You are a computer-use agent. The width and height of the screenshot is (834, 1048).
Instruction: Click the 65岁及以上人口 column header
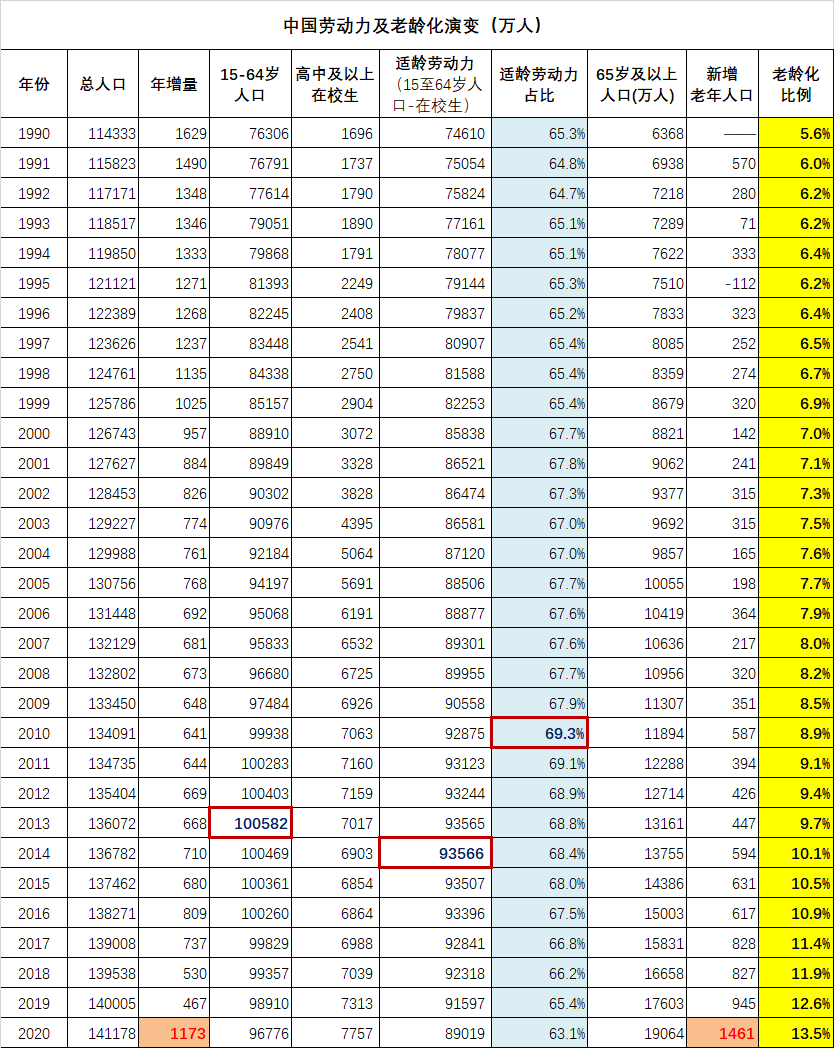(637, 84)
